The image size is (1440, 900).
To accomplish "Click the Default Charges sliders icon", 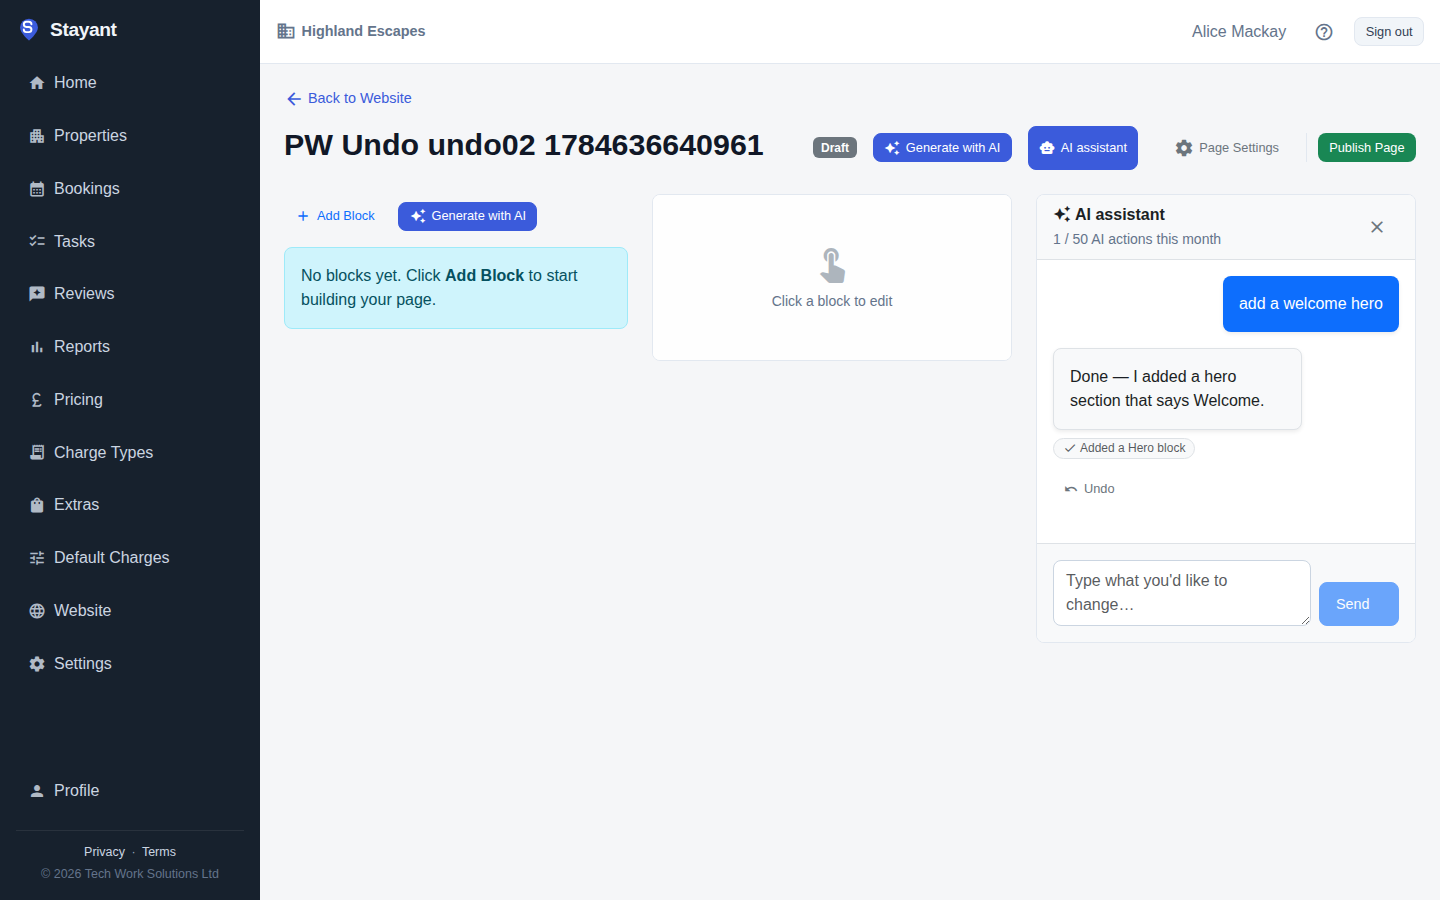I will [x=37, y=558].
